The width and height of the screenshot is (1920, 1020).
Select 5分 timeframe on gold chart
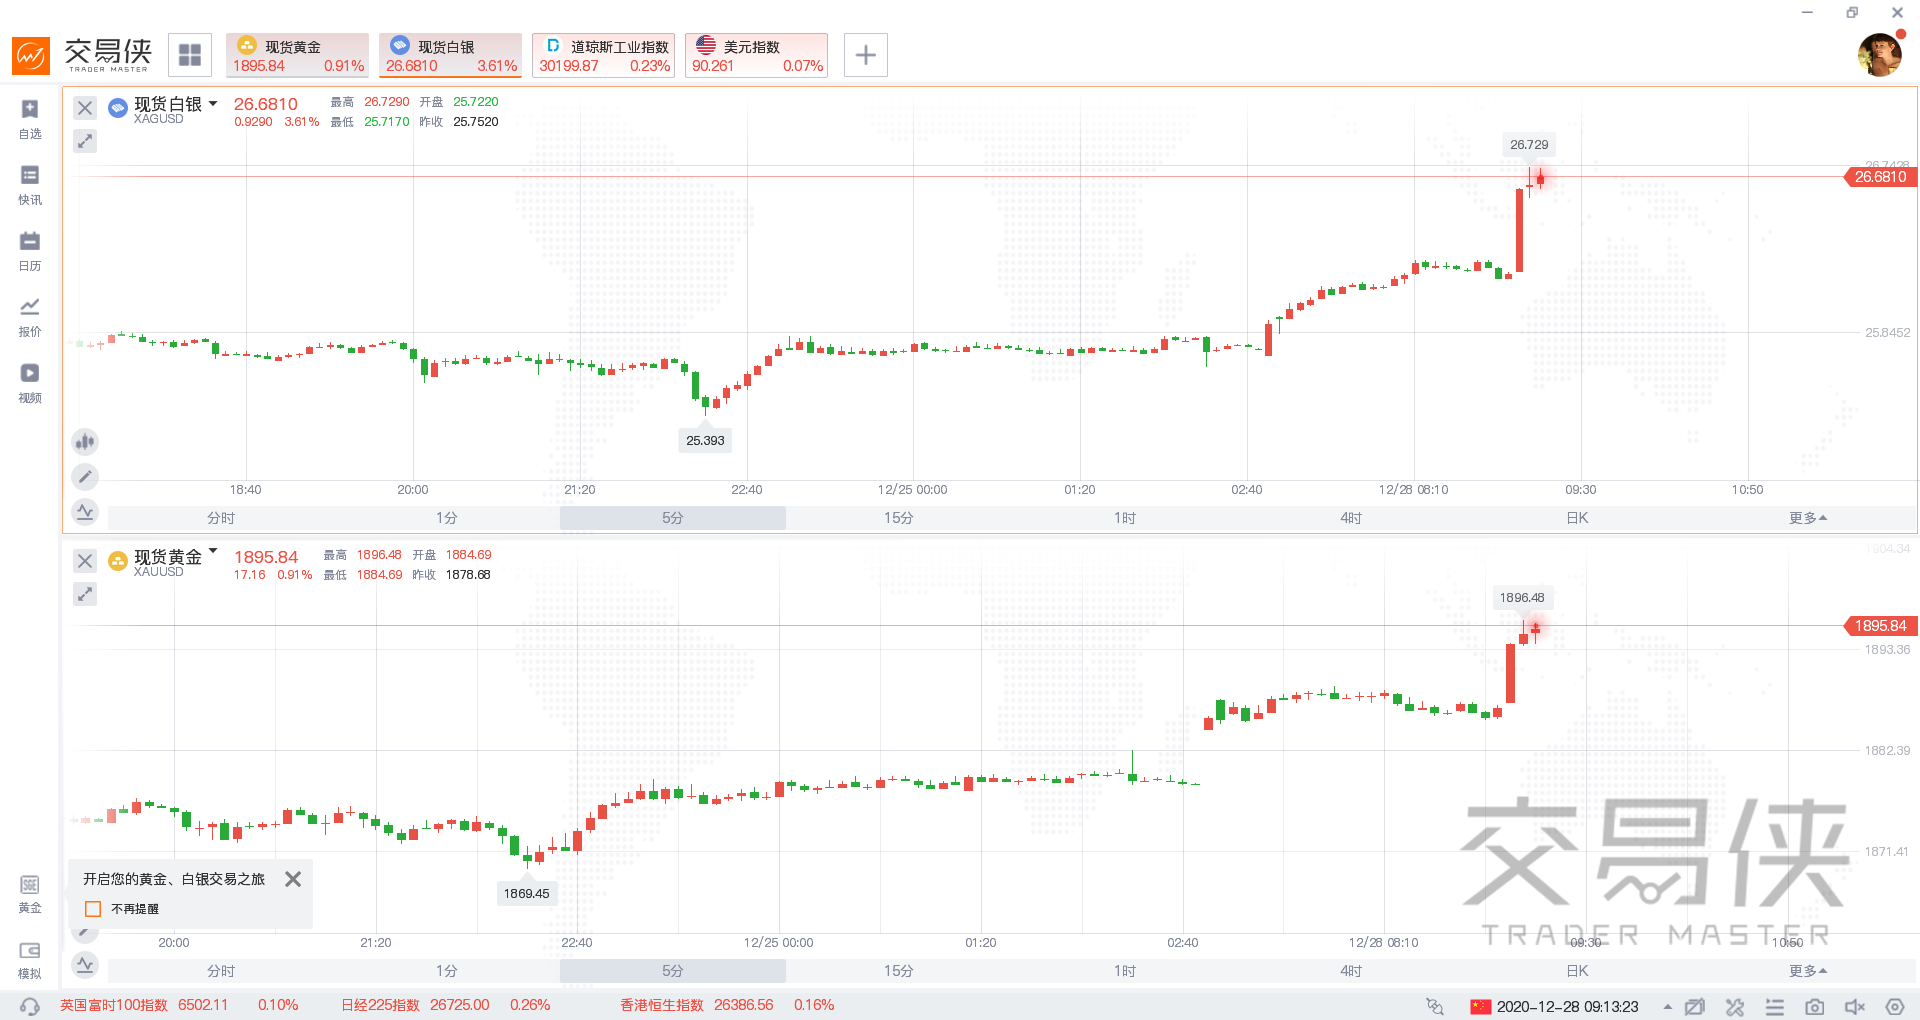pyautogui.click(x=673, y=971)
